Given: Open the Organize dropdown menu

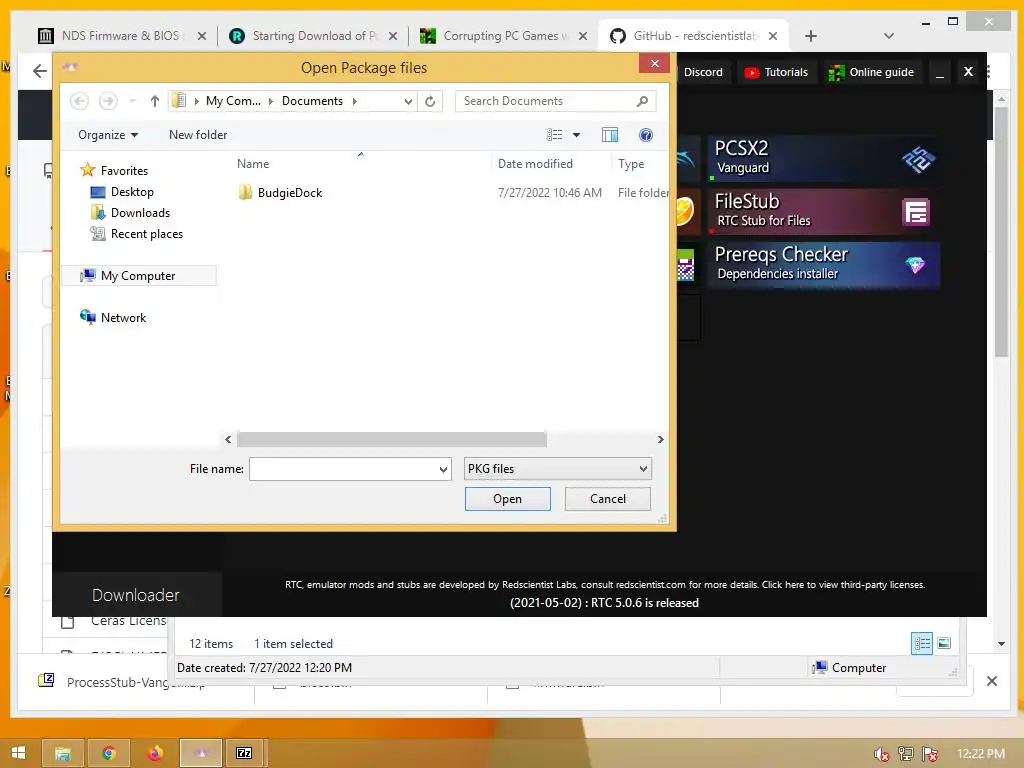Looking at the screenshot, I should [108, 135].
